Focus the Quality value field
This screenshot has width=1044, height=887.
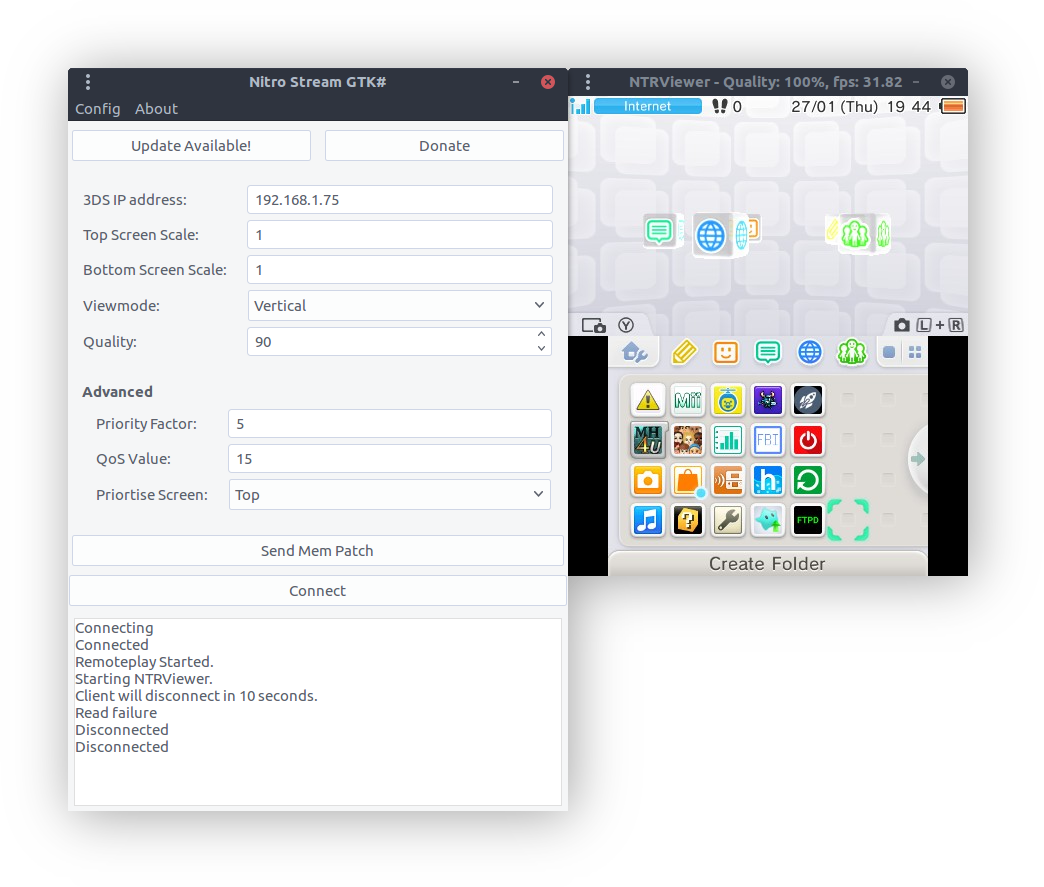(x=390, y=342)
